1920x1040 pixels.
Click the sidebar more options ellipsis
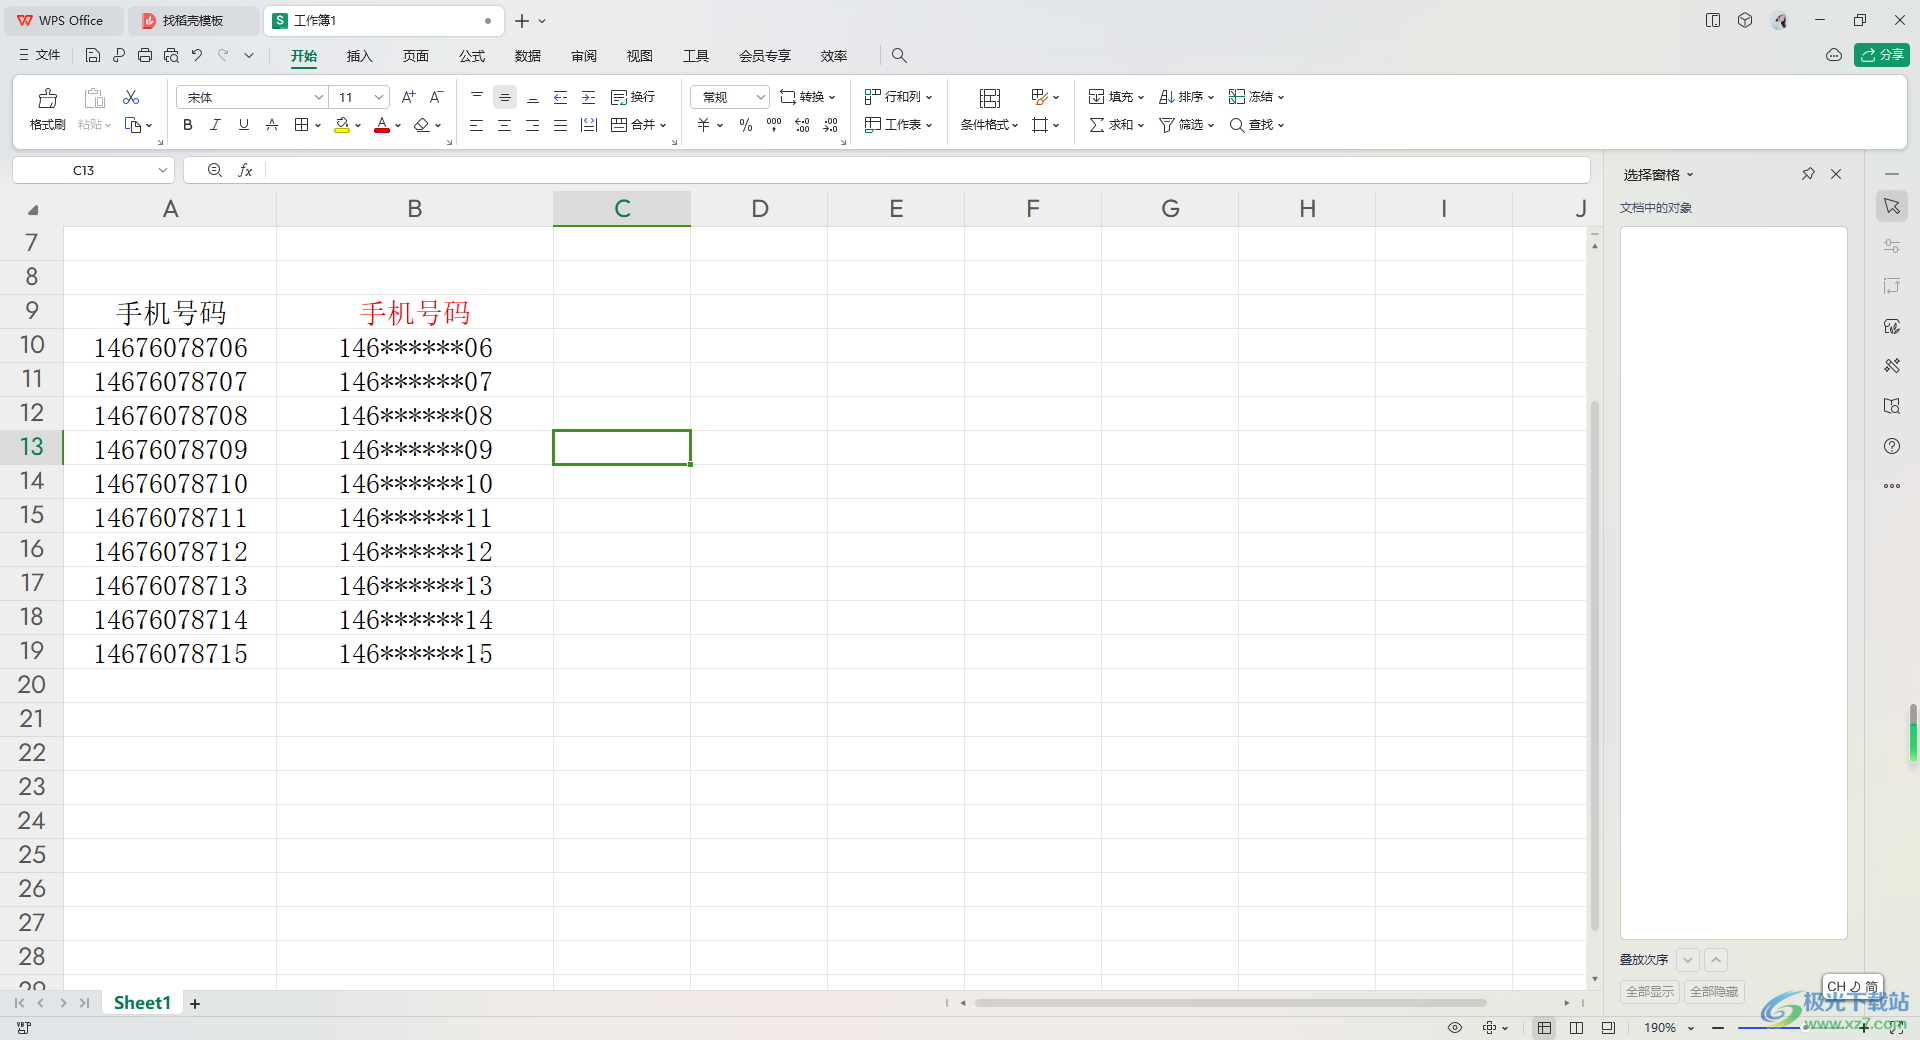coord(1892,486)
